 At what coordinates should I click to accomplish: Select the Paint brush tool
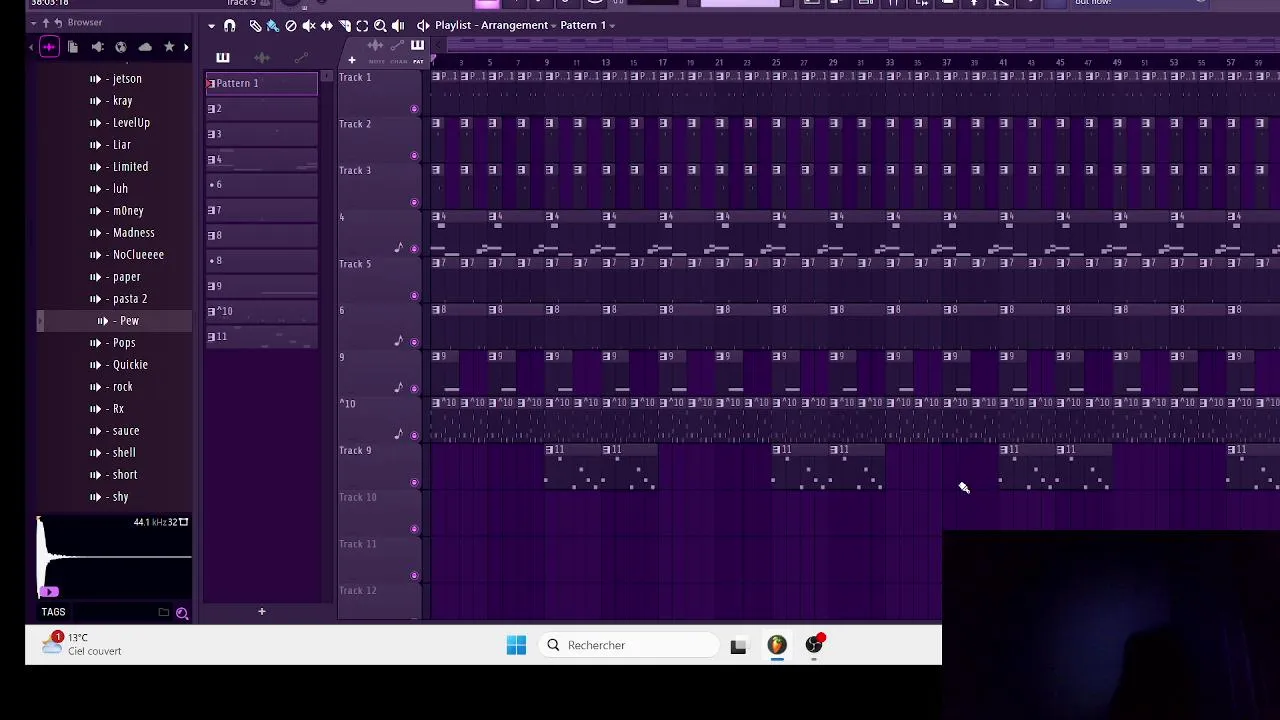tap(272, 25)
